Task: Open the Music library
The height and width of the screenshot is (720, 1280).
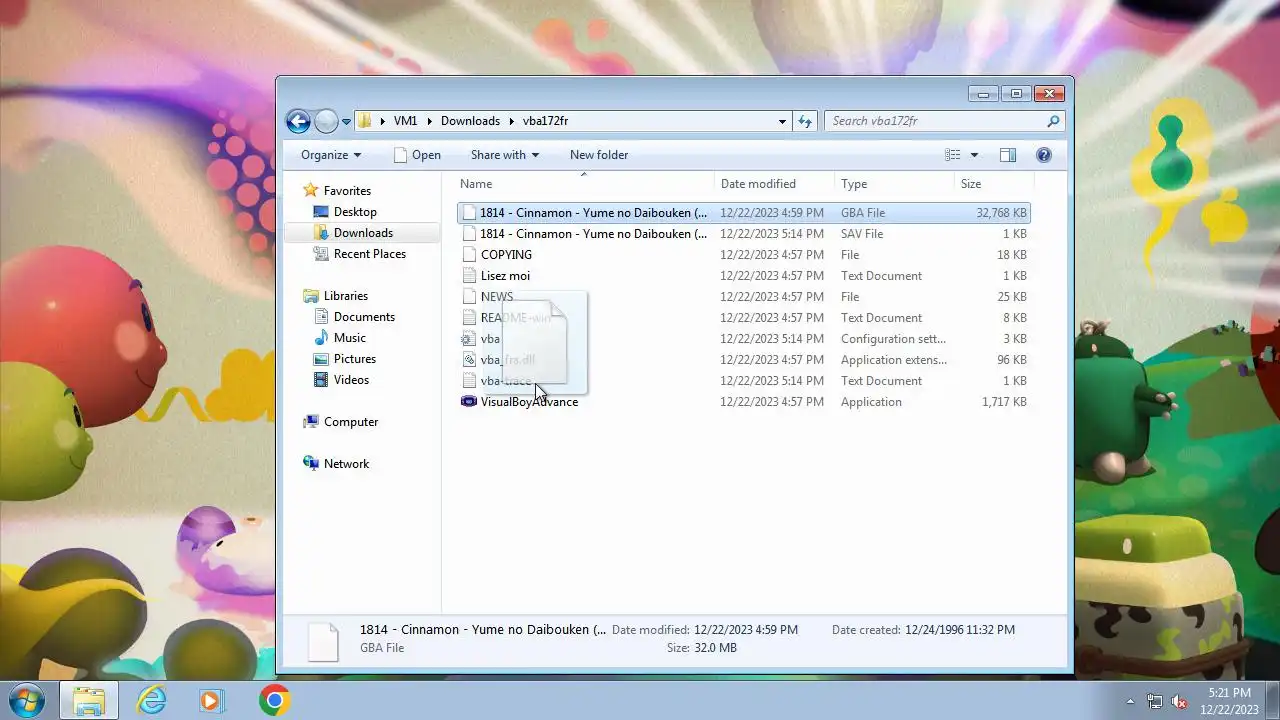Action: click(x=349, y=338)
